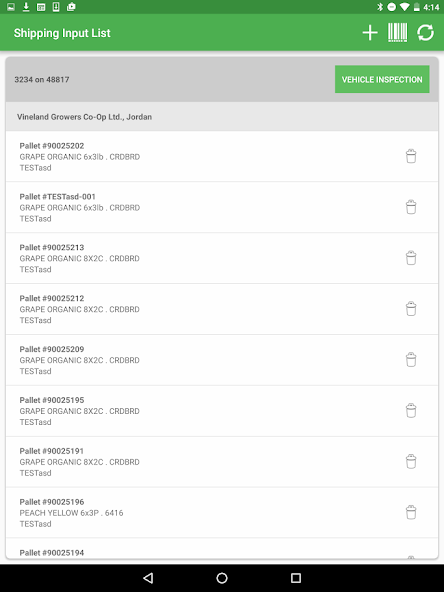Select the Vineland Growers Co-Op header

tap(222, 117)
